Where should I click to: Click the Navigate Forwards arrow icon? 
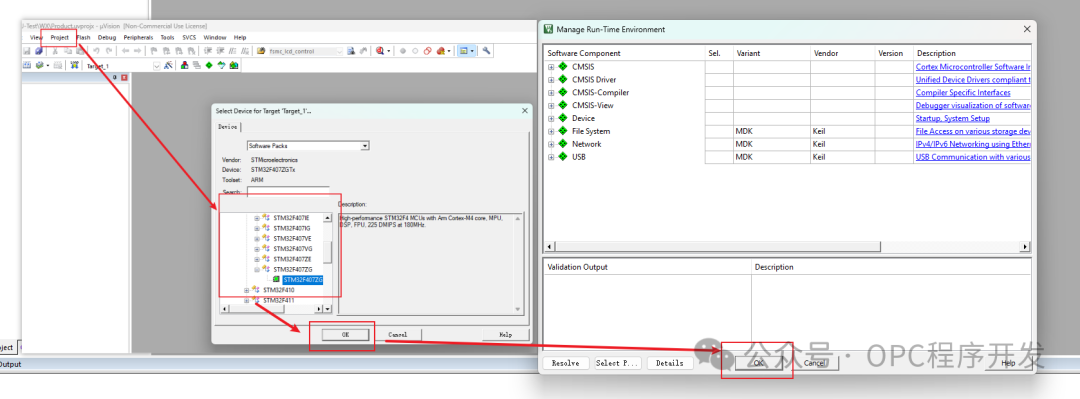(x=138, y=51)
